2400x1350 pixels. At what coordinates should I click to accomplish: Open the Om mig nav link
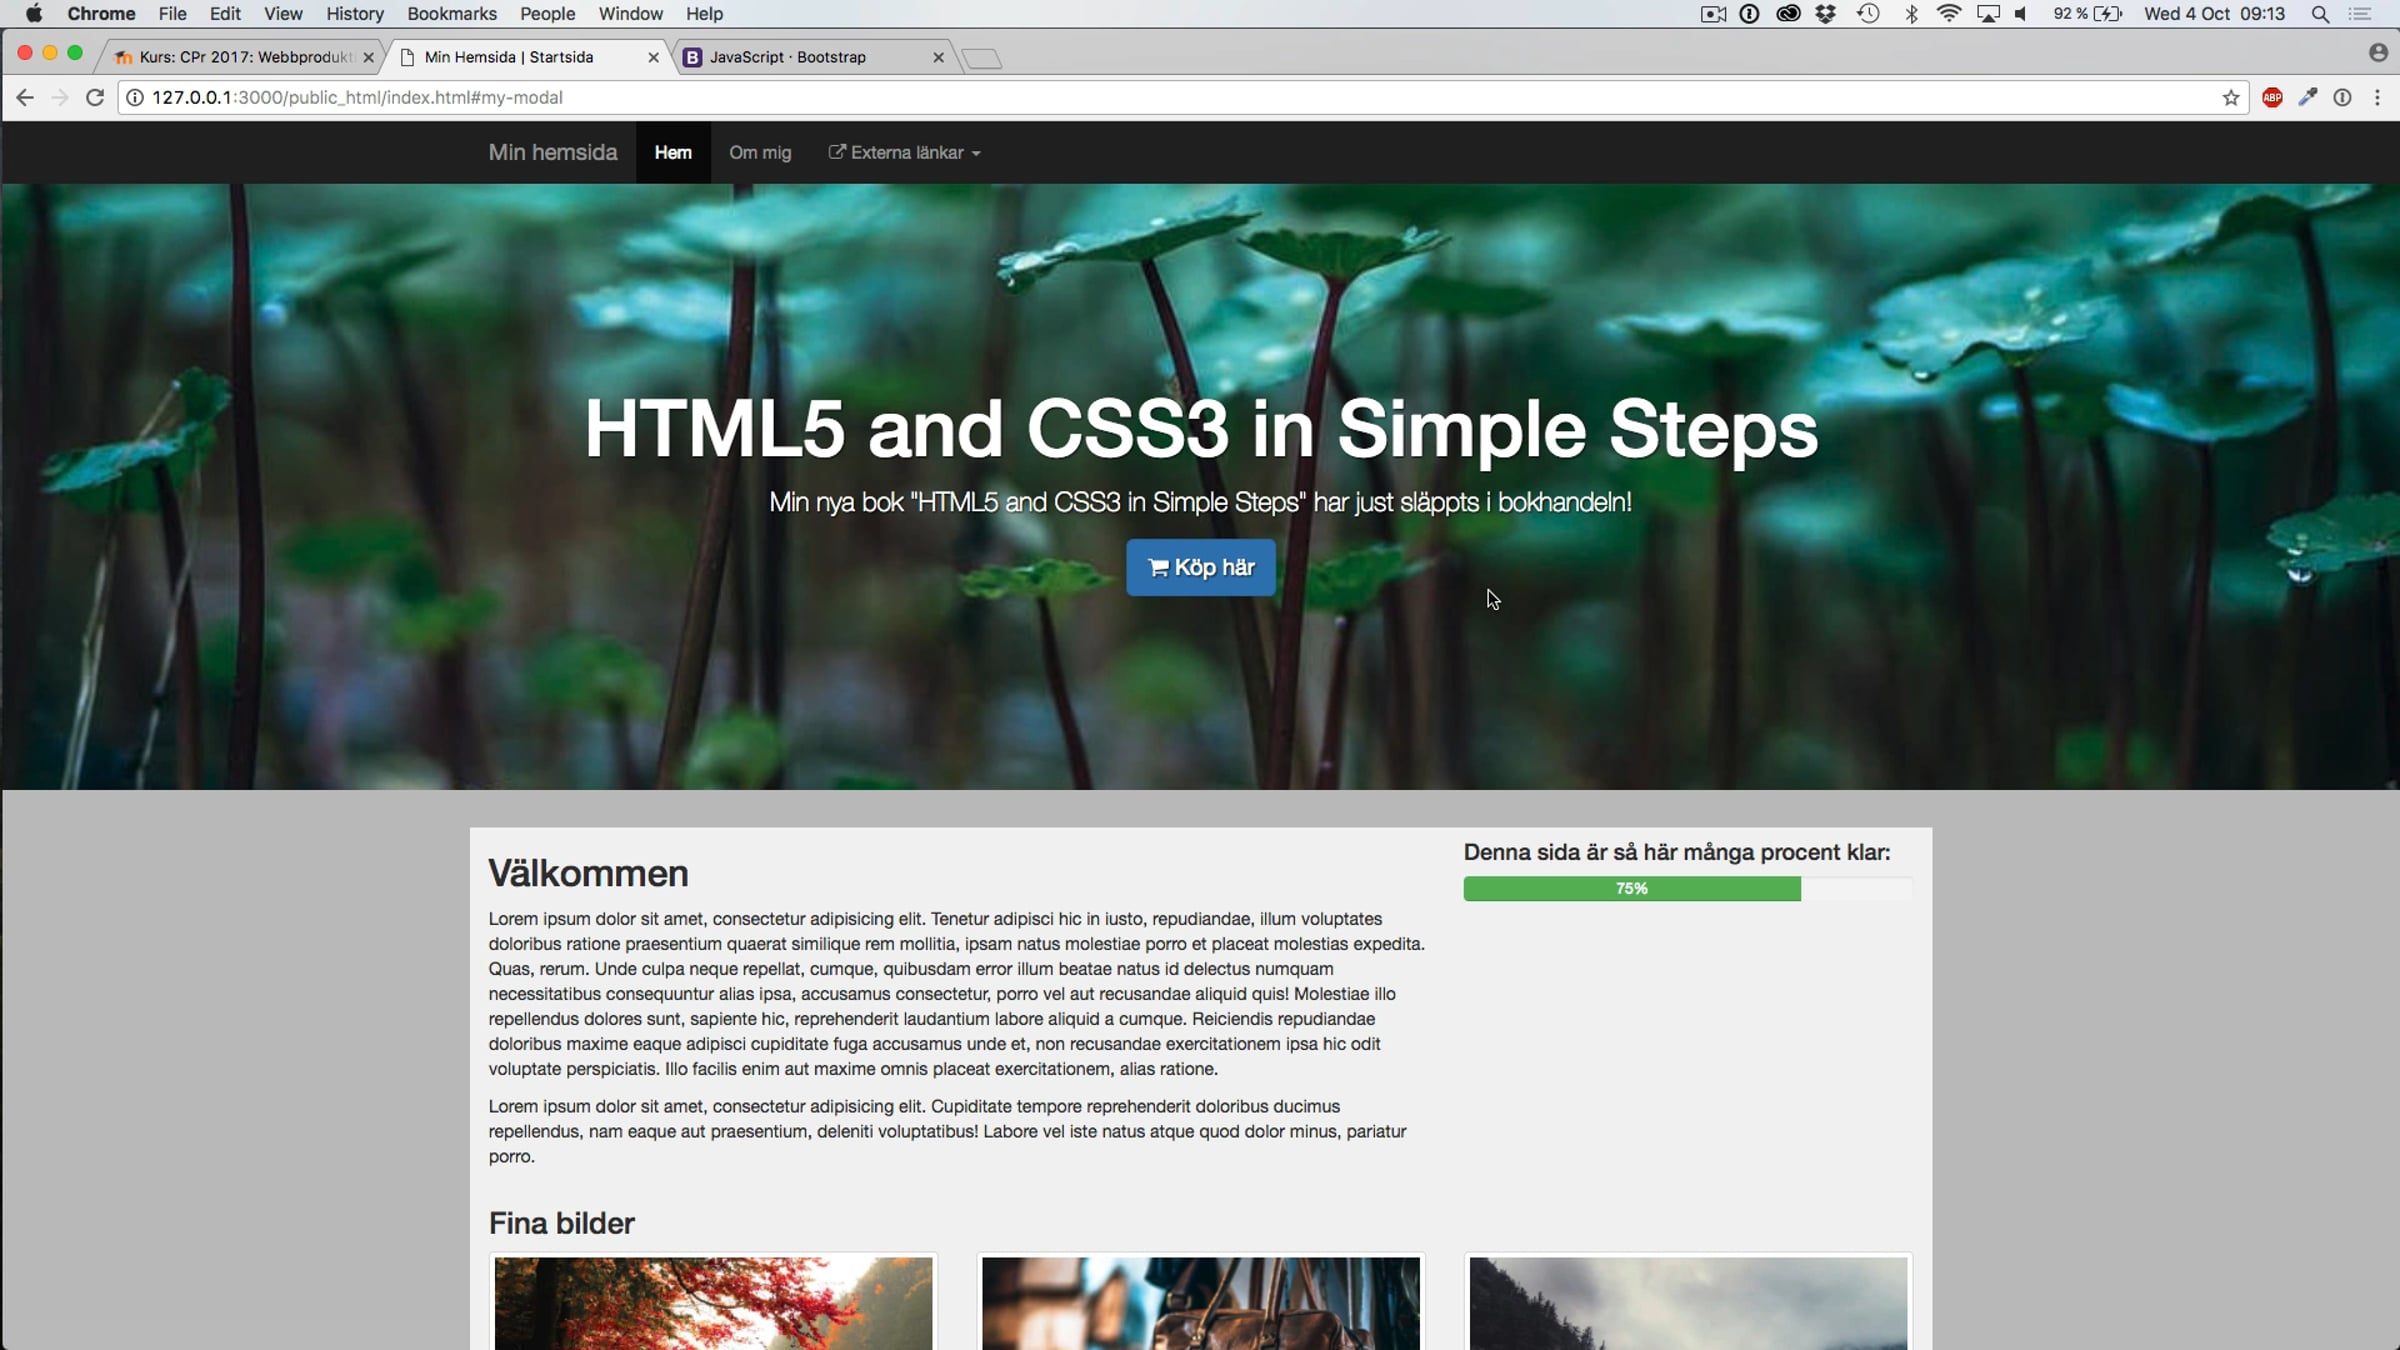759,153
